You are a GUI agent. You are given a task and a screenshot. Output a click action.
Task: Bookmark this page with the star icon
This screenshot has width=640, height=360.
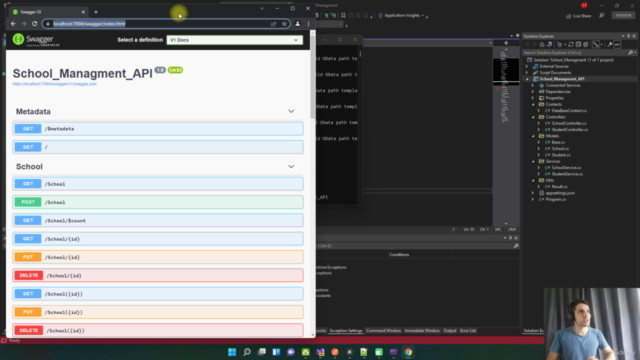coord(284,24)
